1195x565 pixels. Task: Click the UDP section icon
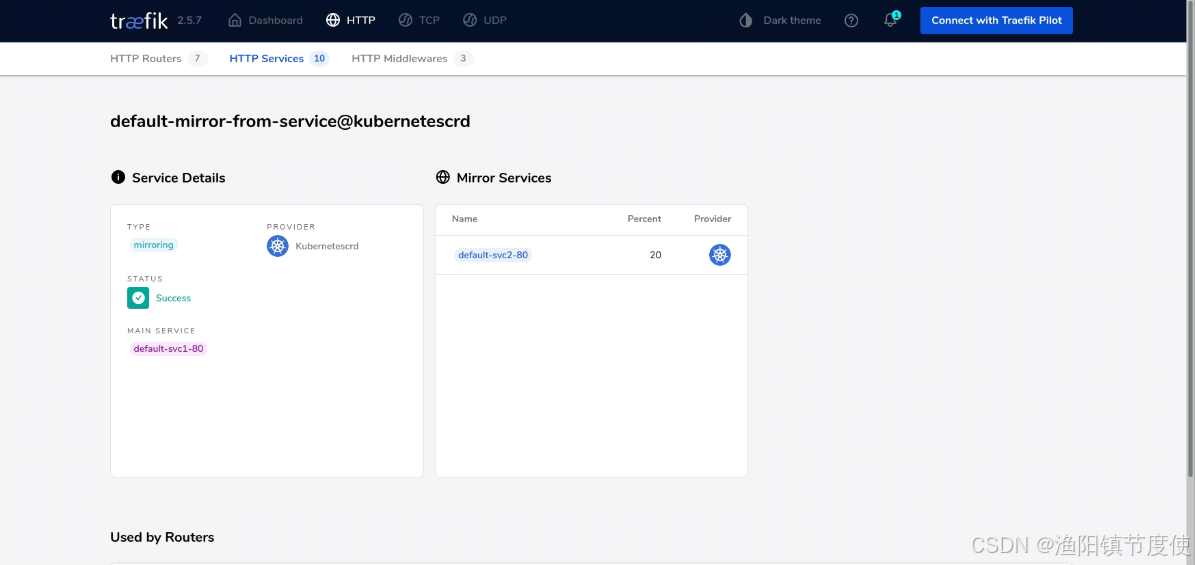(469, 21)
